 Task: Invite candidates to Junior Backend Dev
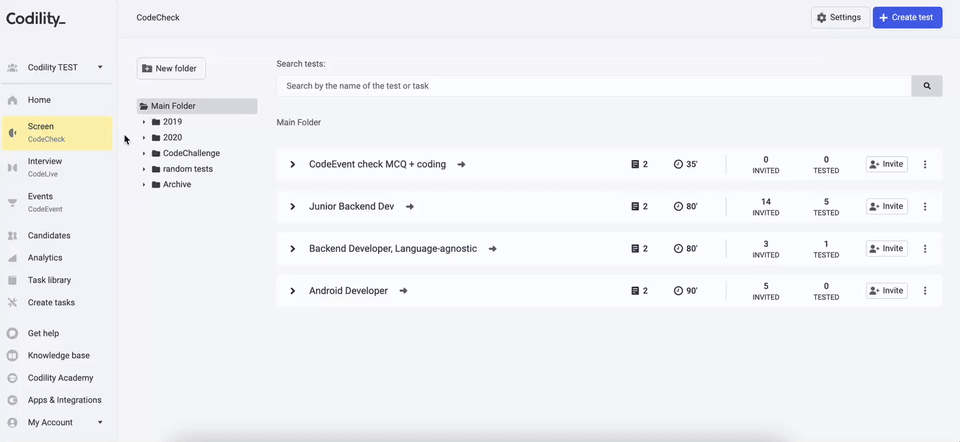(x=887, y=206)
